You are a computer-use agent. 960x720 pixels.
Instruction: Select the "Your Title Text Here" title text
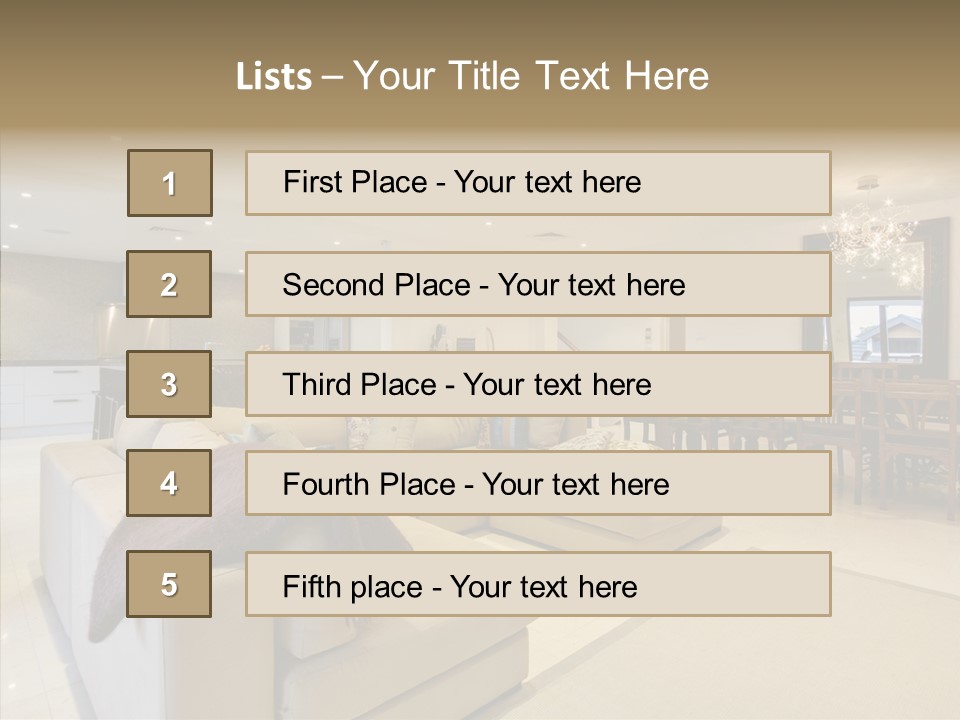tap(531, 76)
